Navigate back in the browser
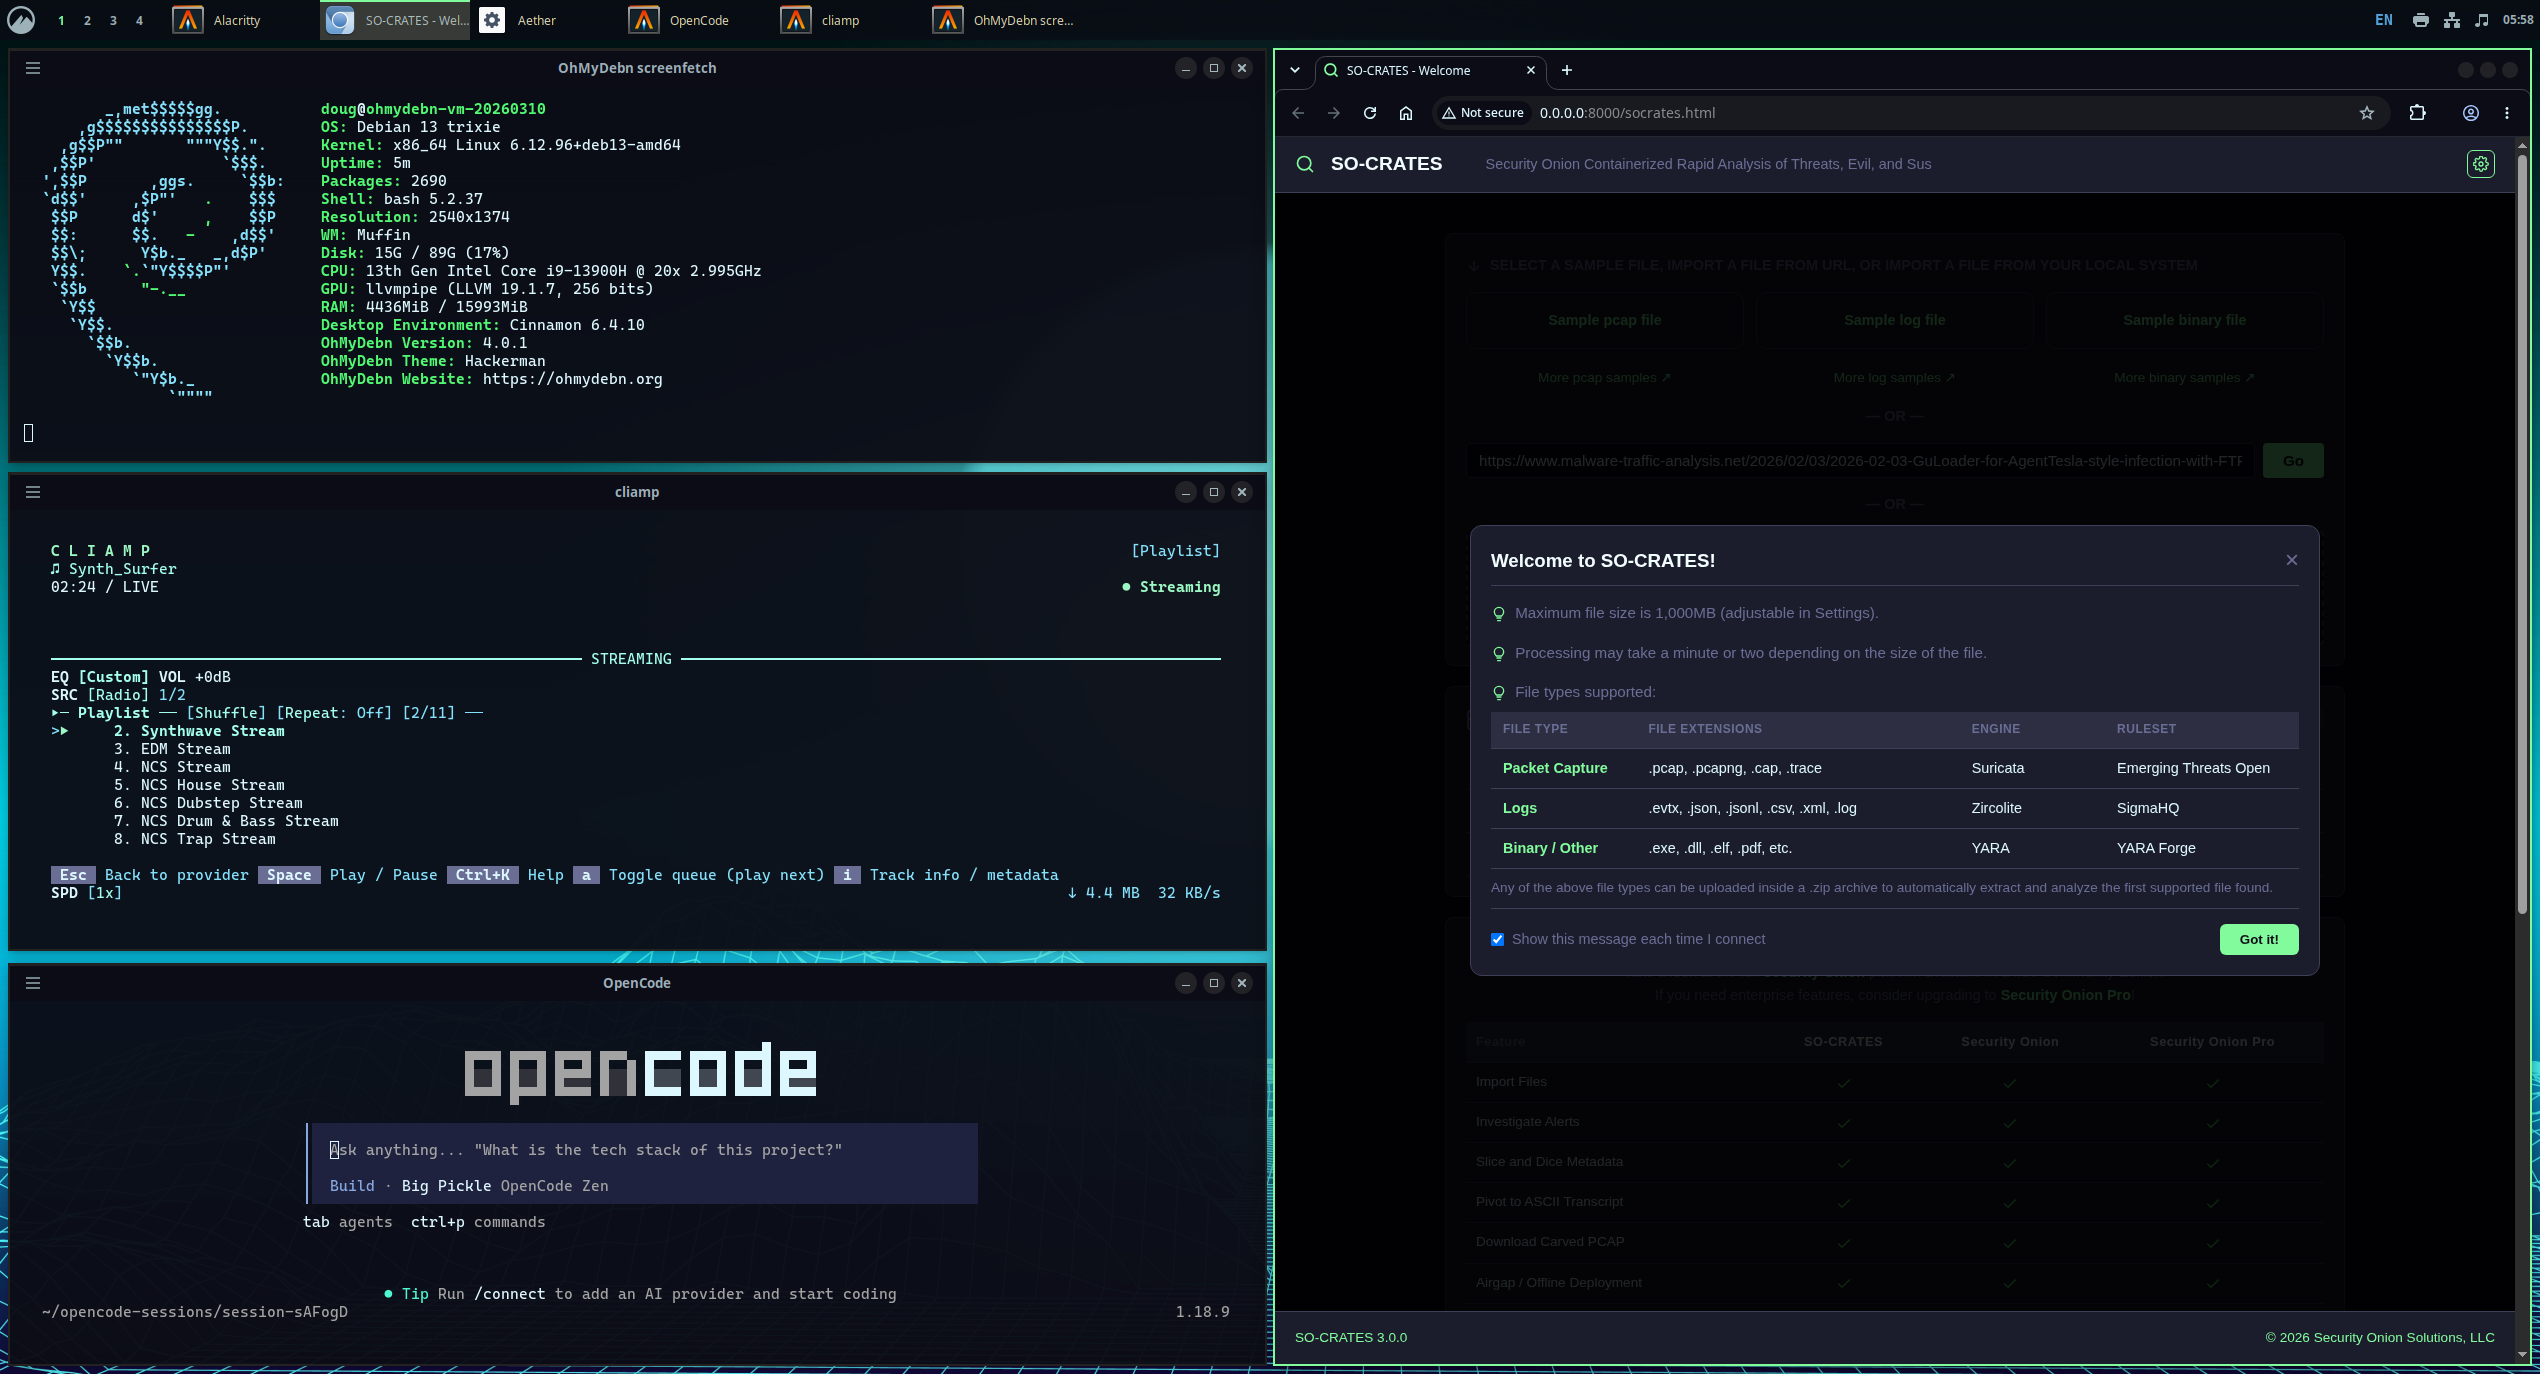The width and height of the screenshot is (2540, 1374). (1298, 113)
